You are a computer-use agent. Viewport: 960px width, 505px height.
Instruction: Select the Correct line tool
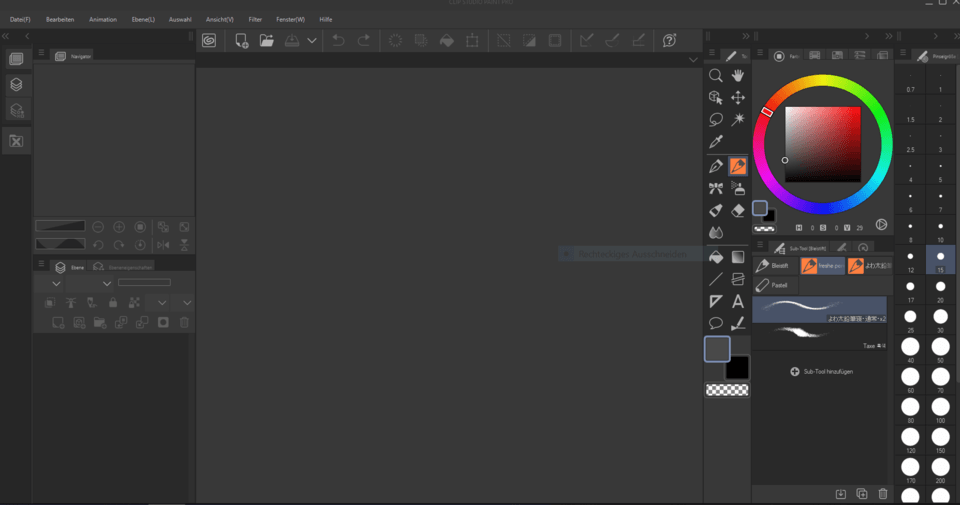[738, 323]
